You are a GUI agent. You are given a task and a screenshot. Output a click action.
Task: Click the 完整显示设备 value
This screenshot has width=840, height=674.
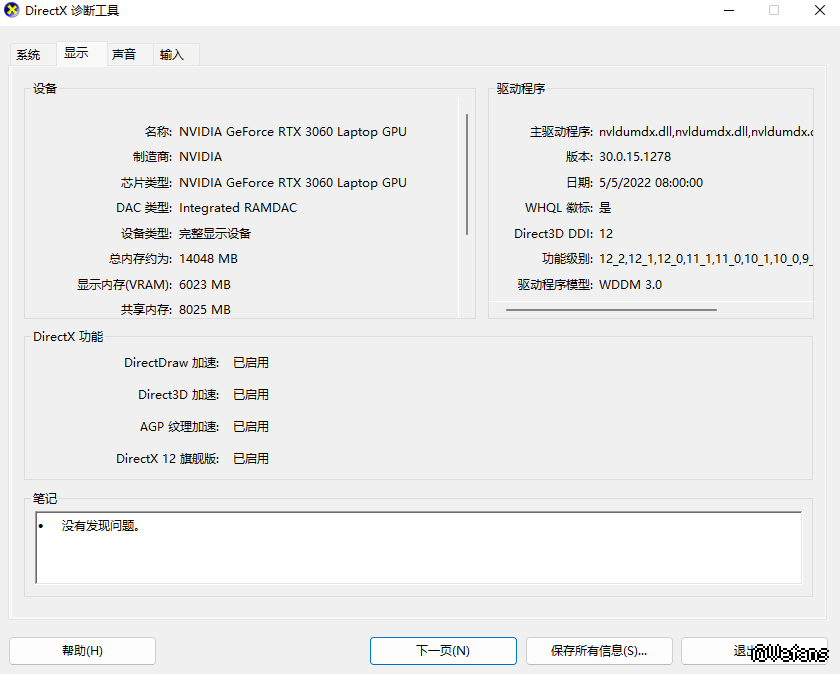[x=215, y=234]
